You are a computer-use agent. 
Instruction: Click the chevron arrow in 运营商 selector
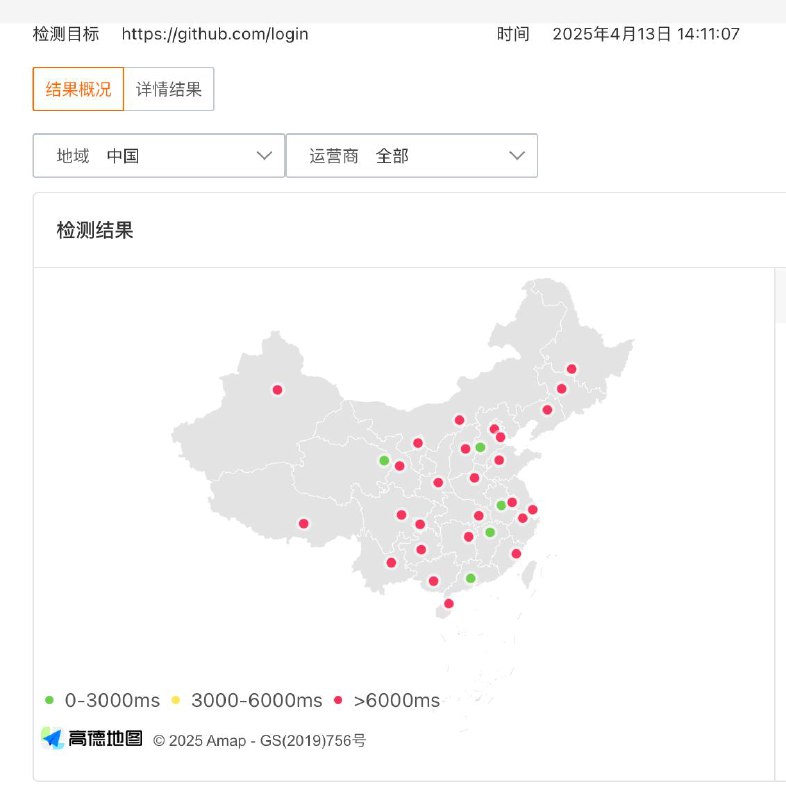[x=517, y=156]
